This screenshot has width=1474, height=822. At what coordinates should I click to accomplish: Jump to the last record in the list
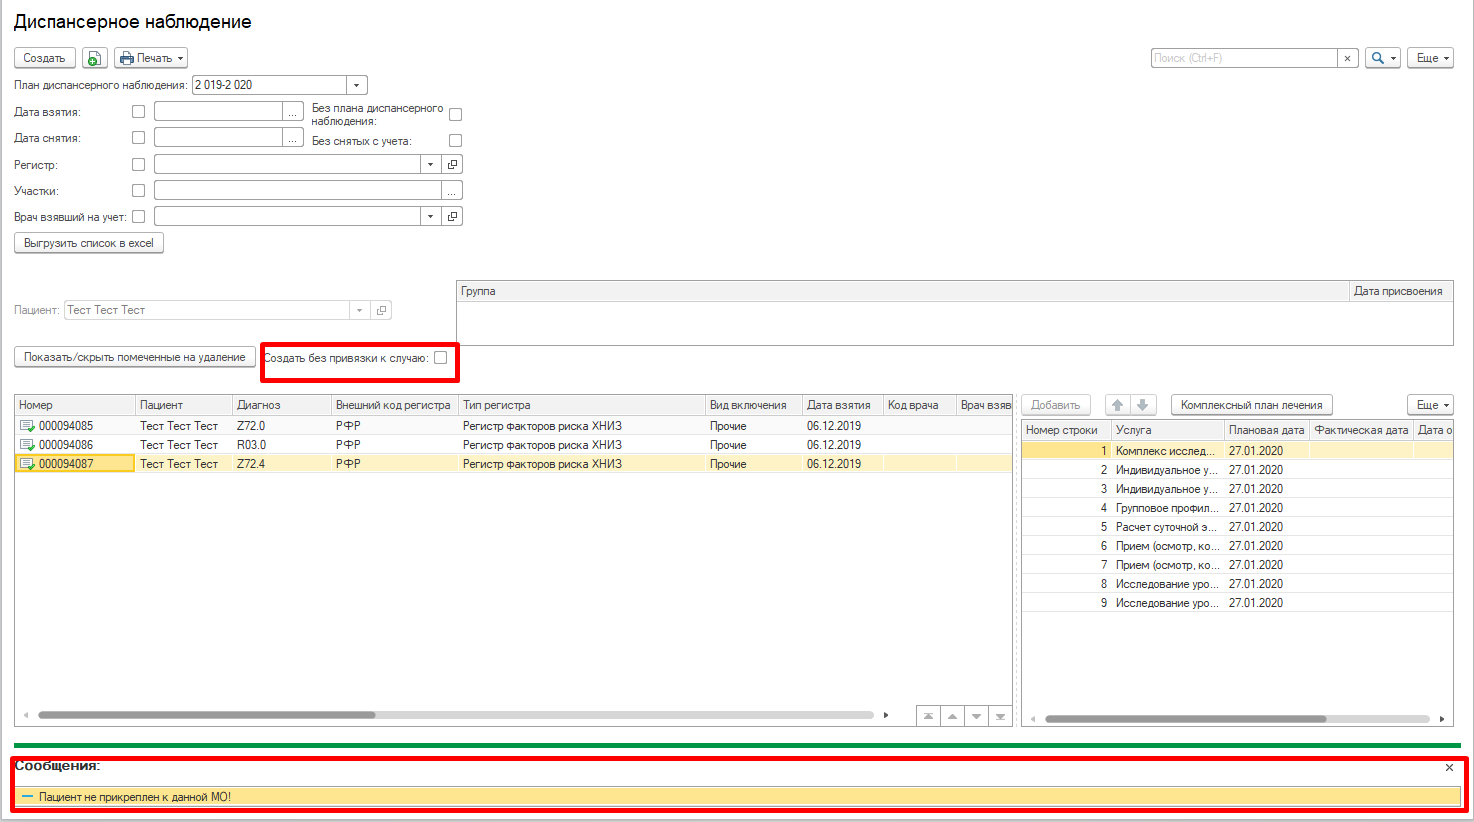1000,716
